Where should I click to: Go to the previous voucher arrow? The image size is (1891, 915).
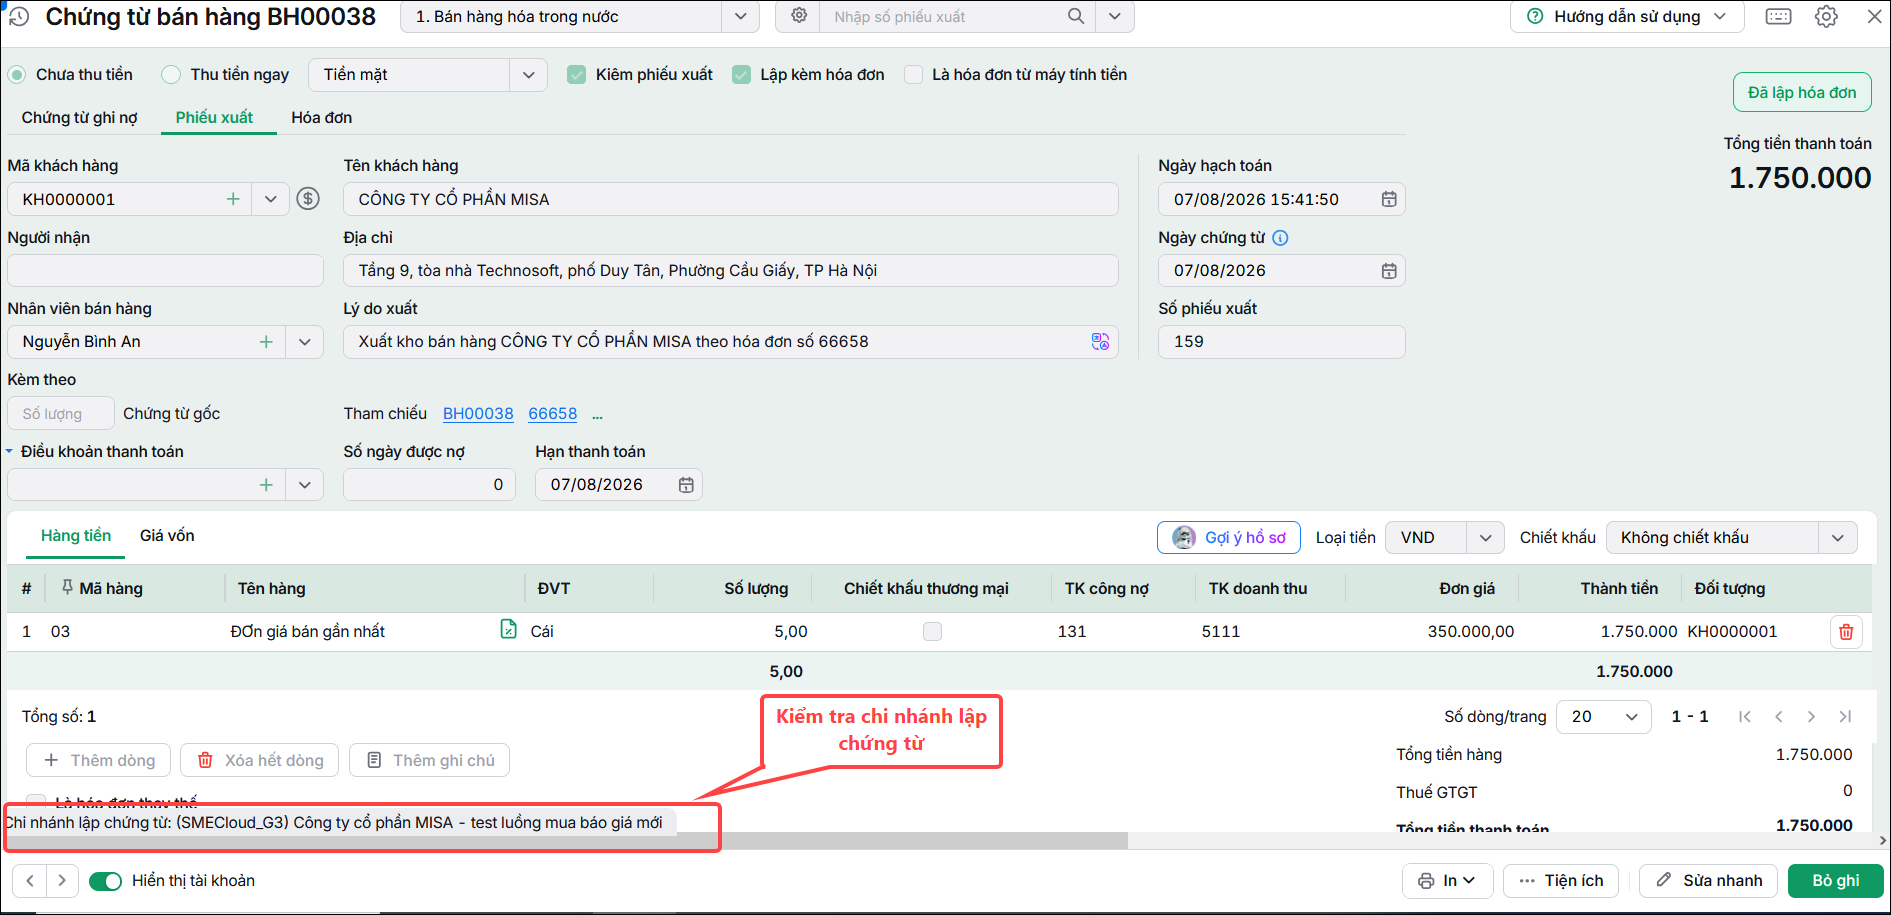(30, 881)
